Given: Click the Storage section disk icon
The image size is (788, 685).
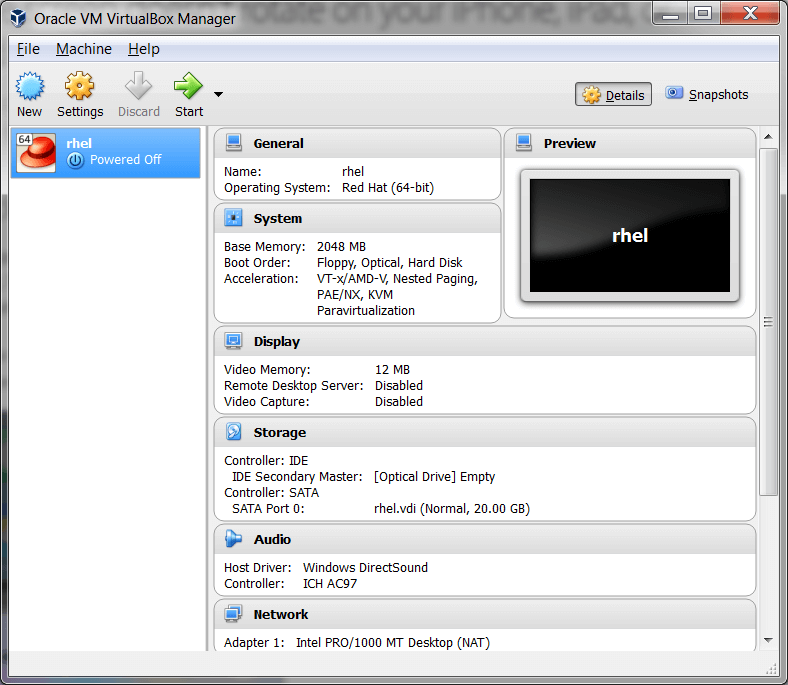Looking at the screenshot, I should [x=234, y=432].
